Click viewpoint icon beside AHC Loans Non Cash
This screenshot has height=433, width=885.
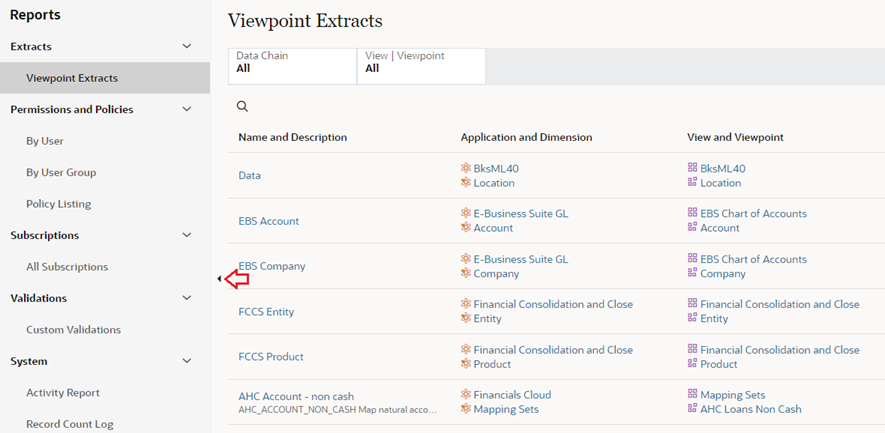click(x=692, y=409)
